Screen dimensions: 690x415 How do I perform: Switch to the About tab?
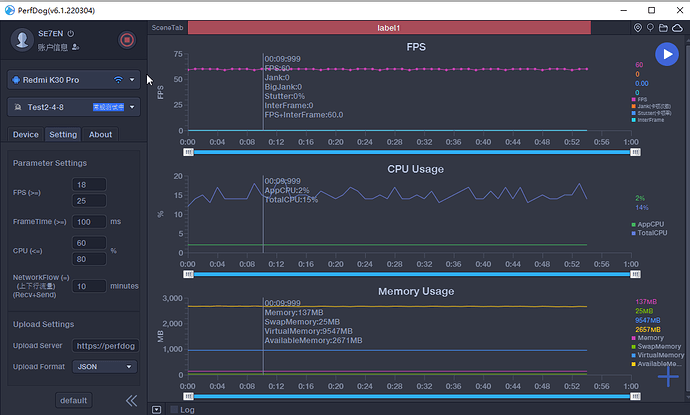pyautogui.click(x=100, y=135)
